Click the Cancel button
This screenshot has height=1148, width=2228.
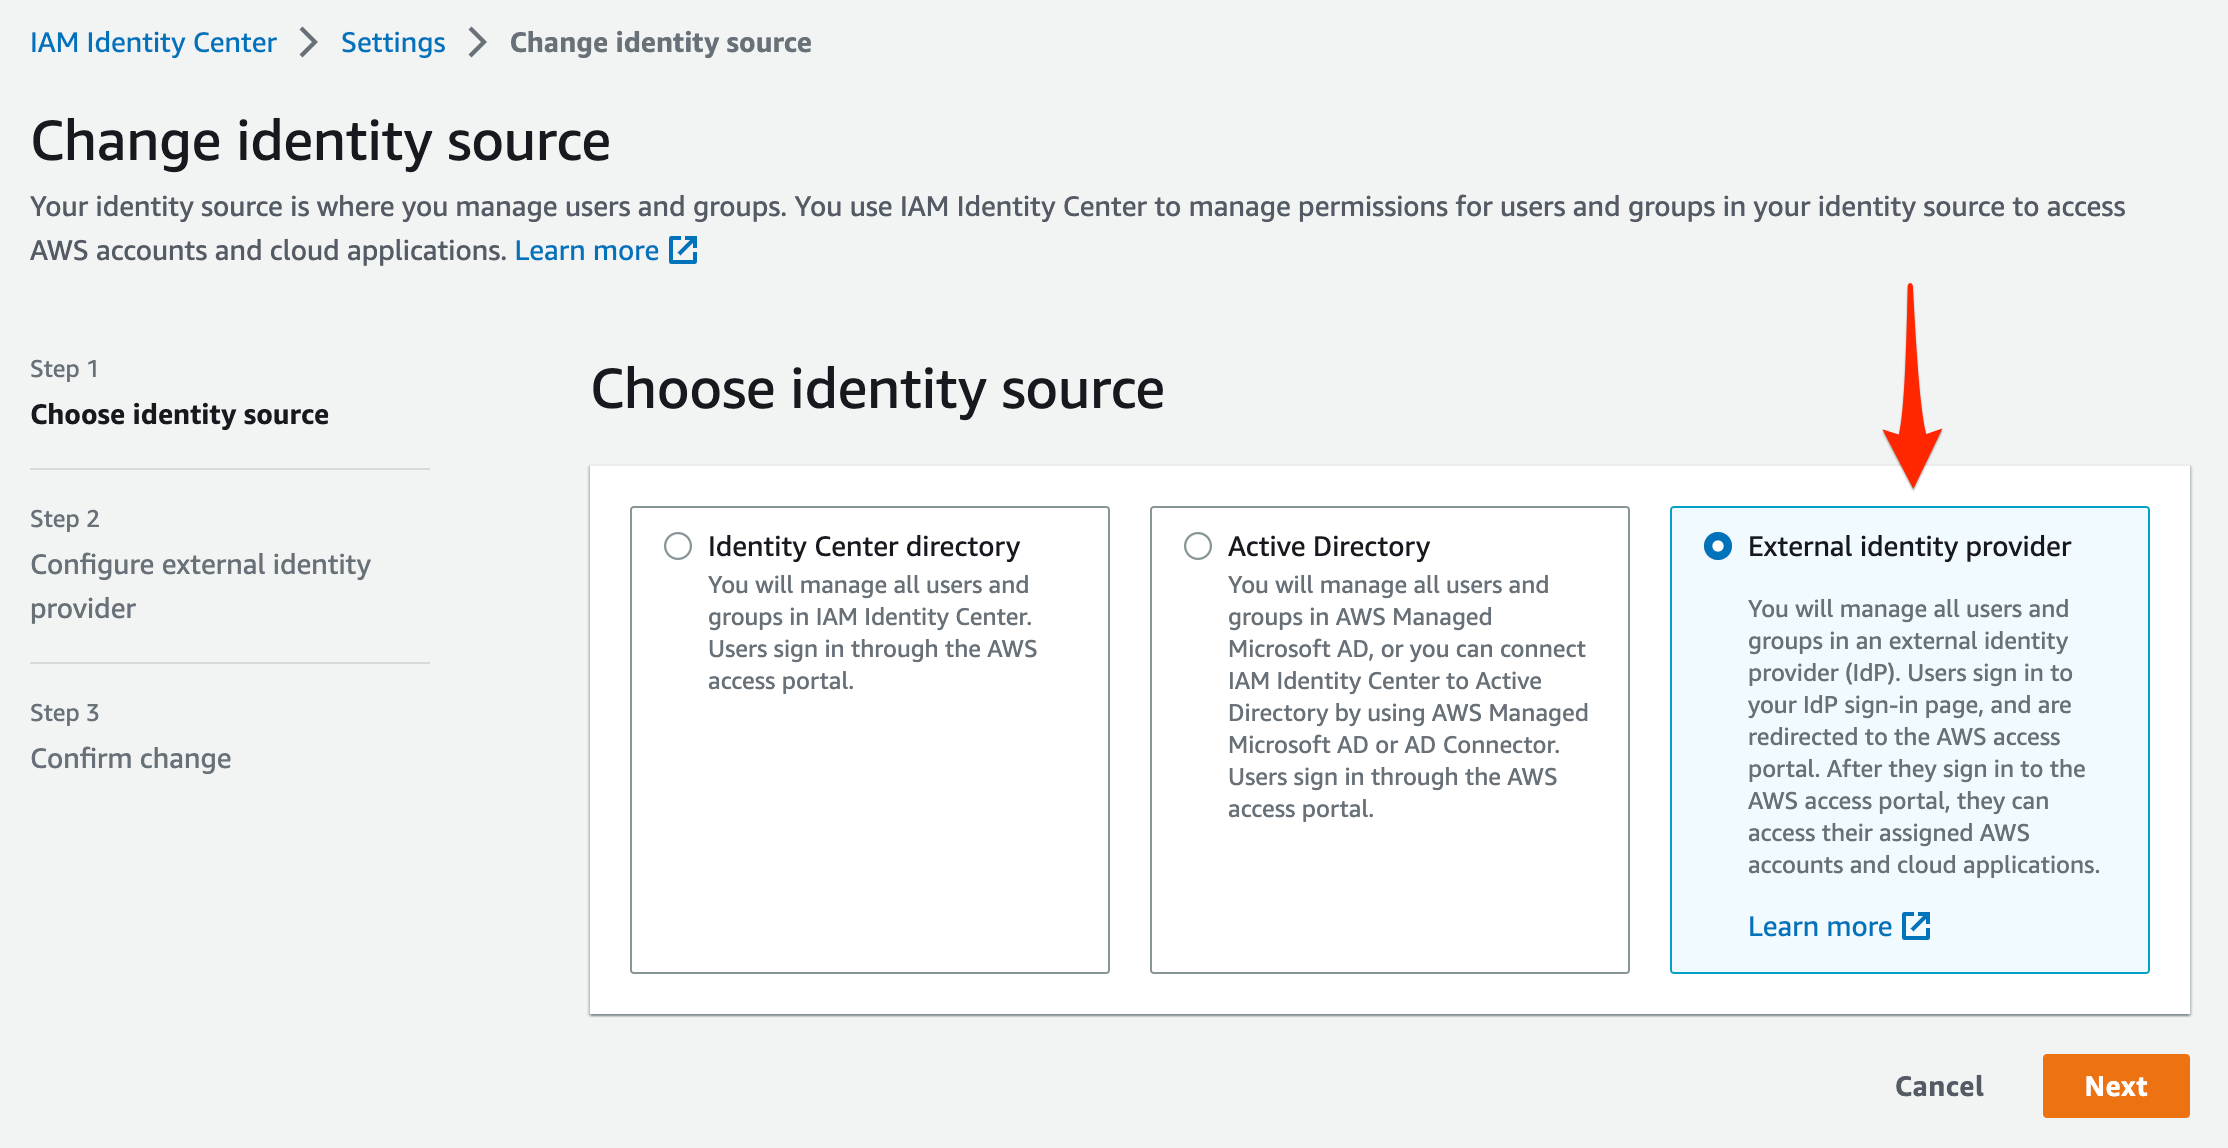tap(1939, 1086)
